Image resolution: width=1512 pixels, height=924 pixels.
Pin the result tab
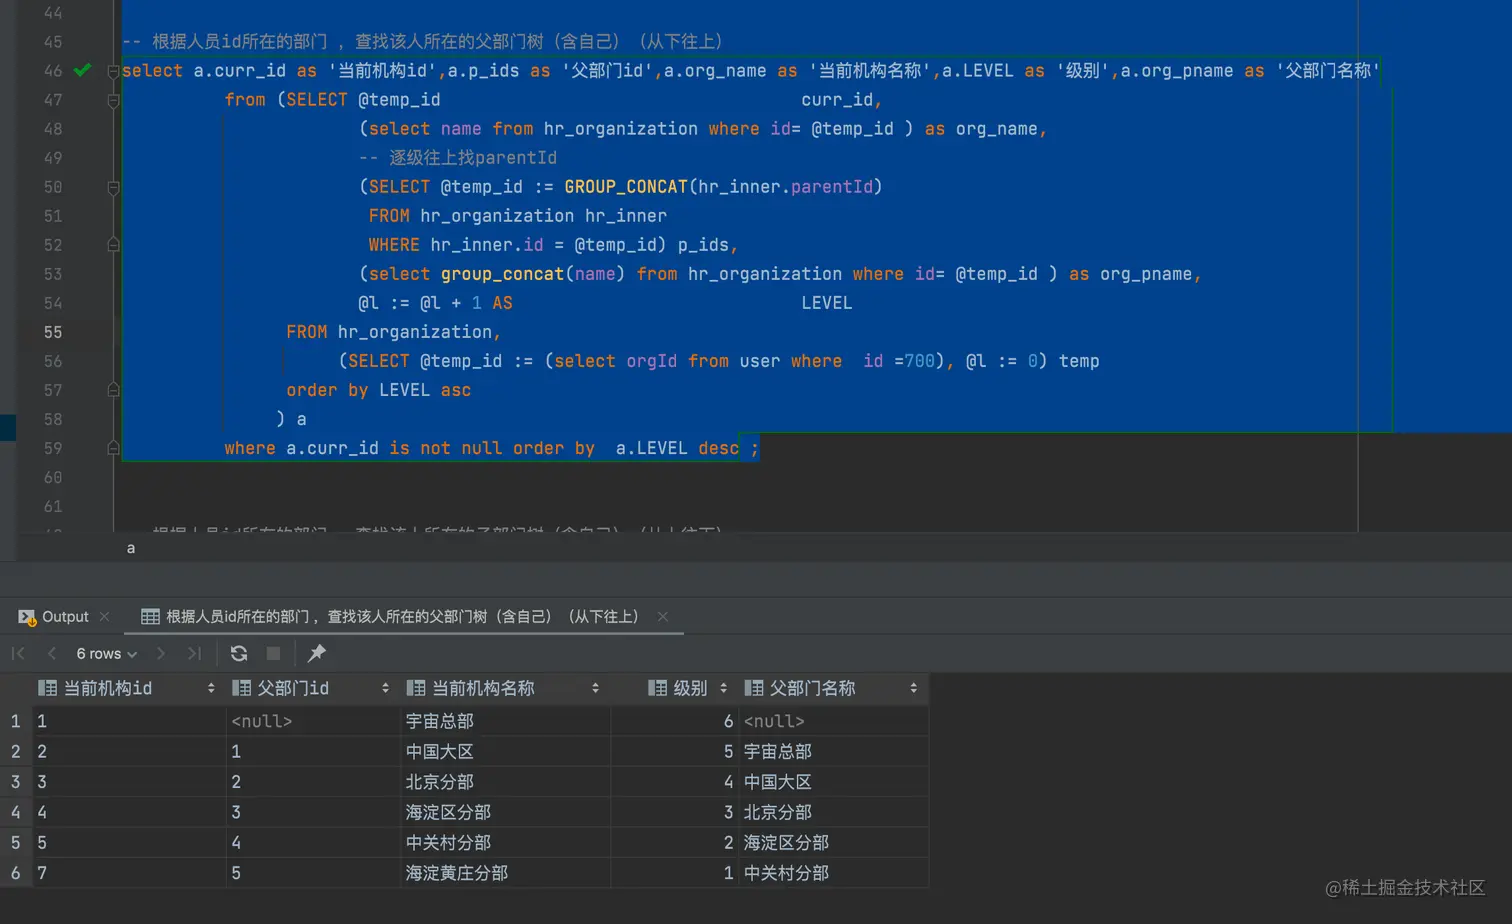(316, 653)
